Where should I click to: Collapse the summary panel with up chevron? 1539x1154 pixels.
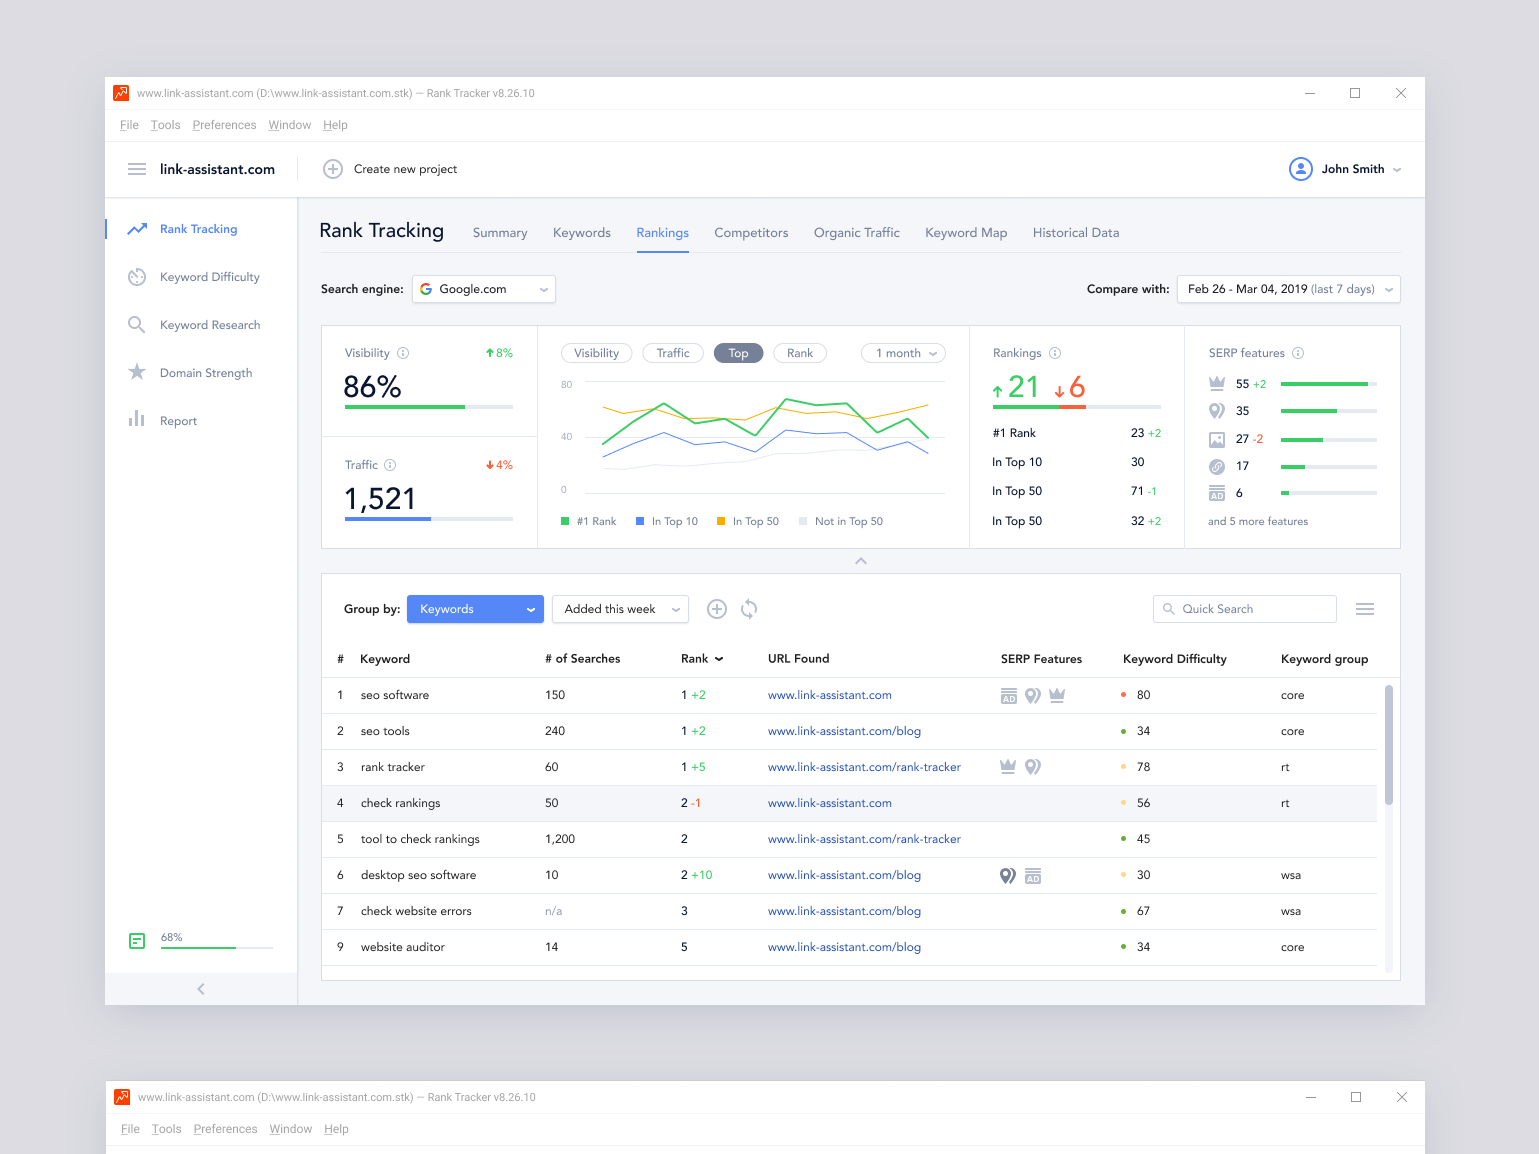[x=861, y=561]
